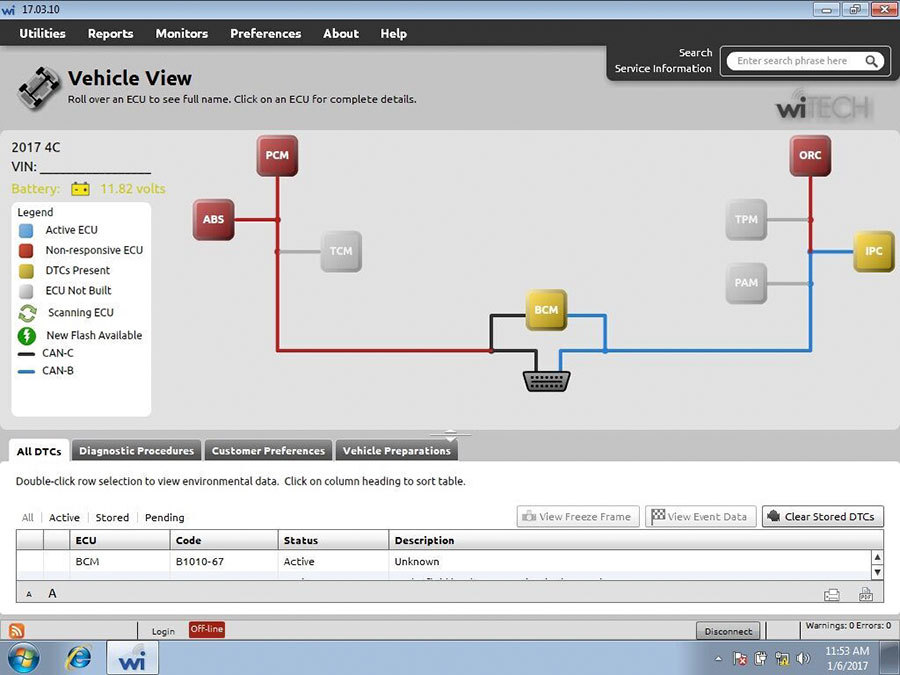900x675 pixels.
Task: Select the ABS ECU node
Action: [x=214, y=219]
